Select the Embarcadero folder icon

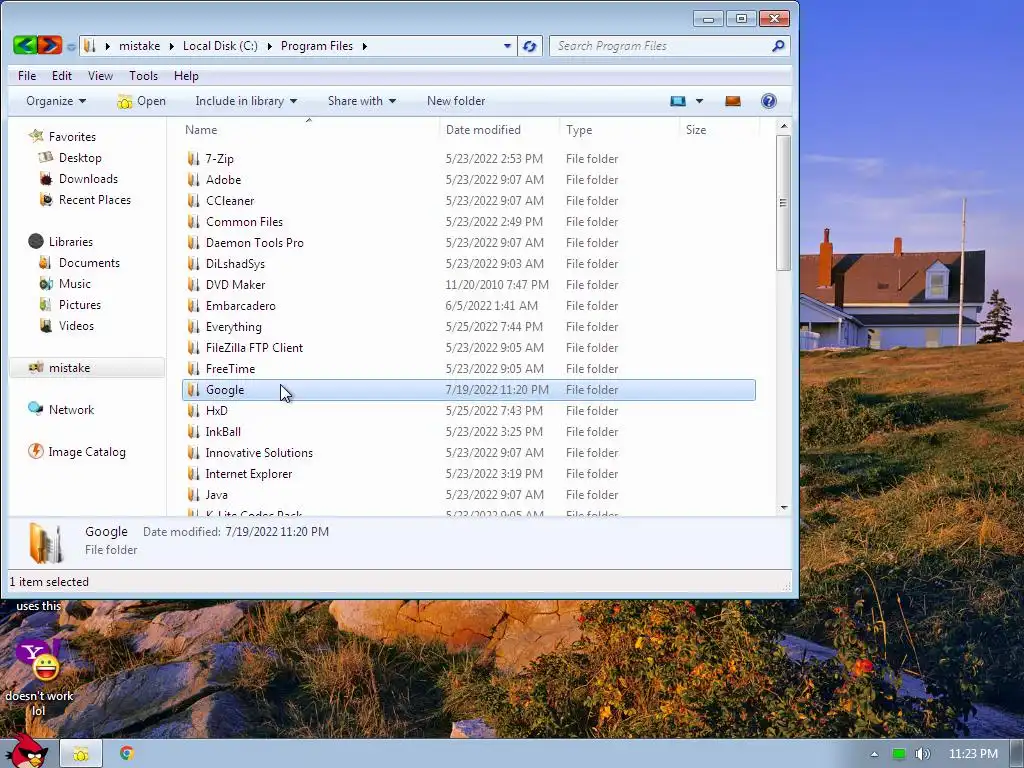(x=193, y=306)
